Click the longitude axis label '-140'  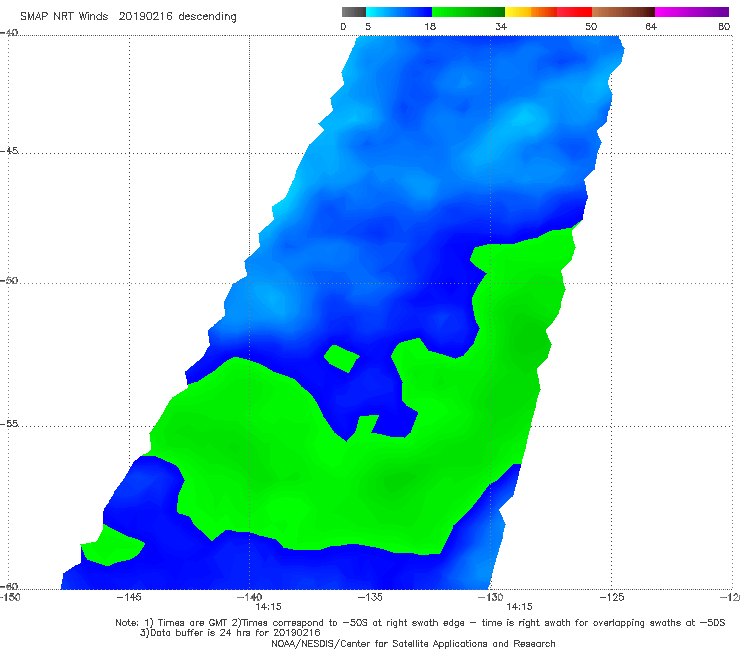(249, 597)
